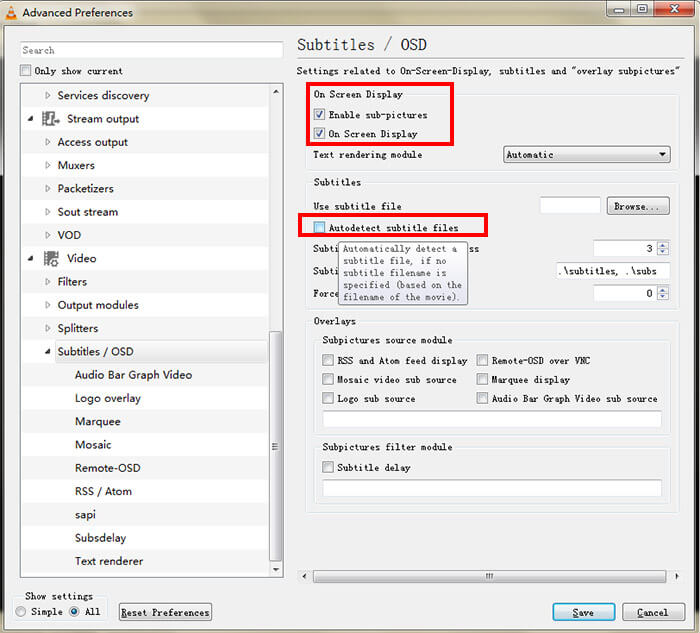The image size is (700, 633).
Task: Expand Sout stream node
Action: click(x=48, y=212)
